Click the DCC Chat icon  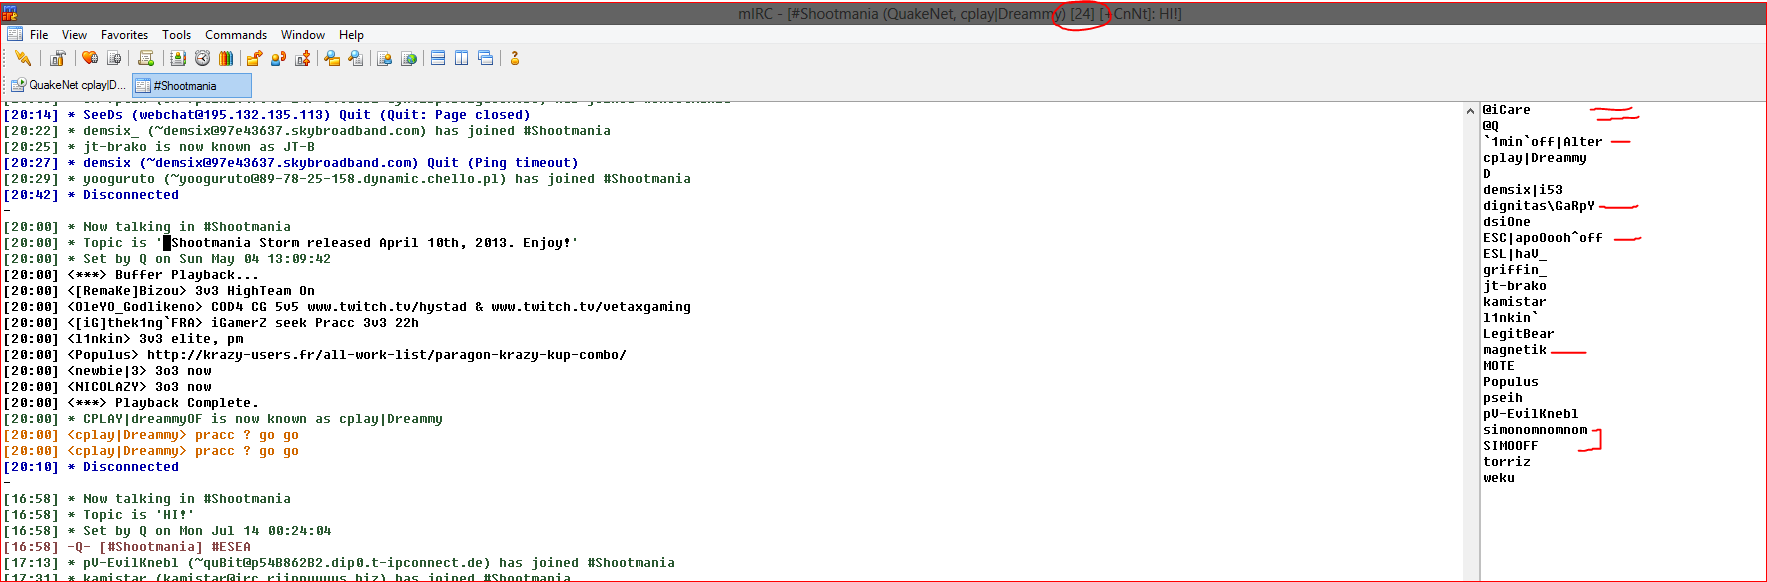tap(278, 58)
